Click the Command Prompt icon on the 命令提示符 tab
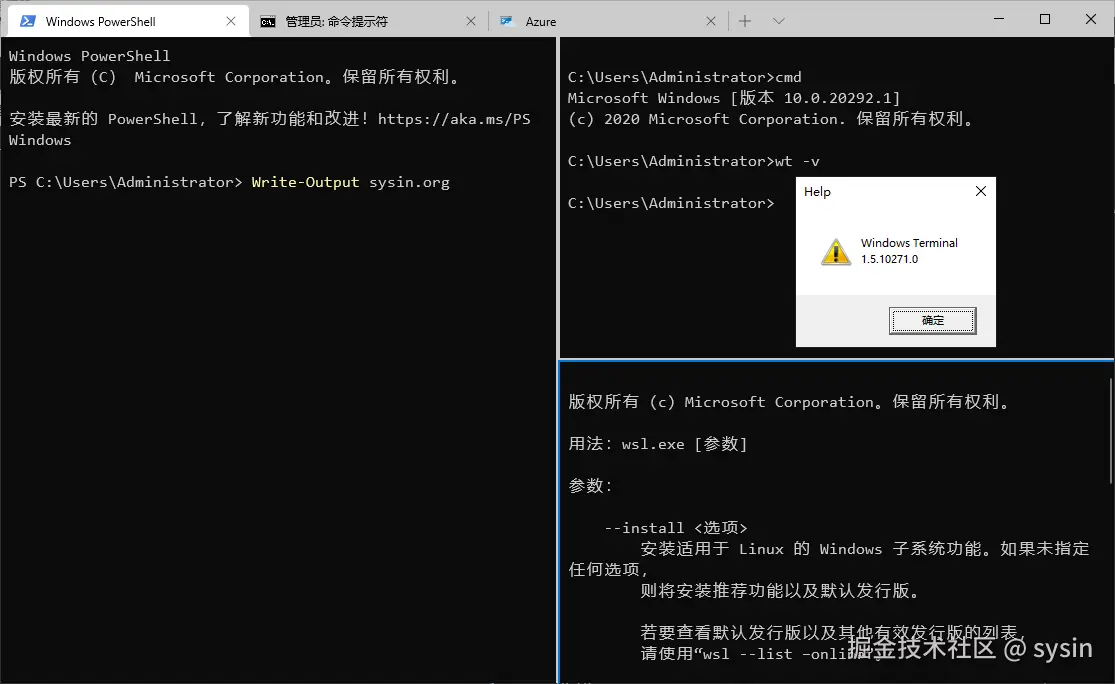The image size is (1115, 684). tap(266, 20)
